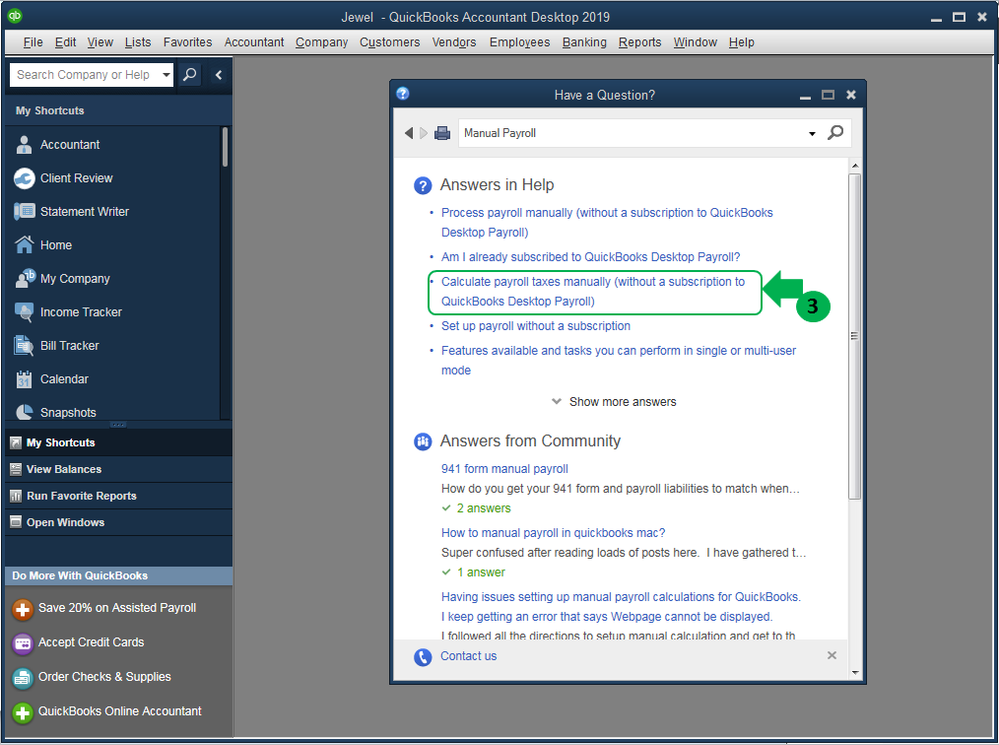The width and height of the screenshot is (999, 745).
Task: Open Calculate payroll taxes manually link
Action: pos(593,291)
